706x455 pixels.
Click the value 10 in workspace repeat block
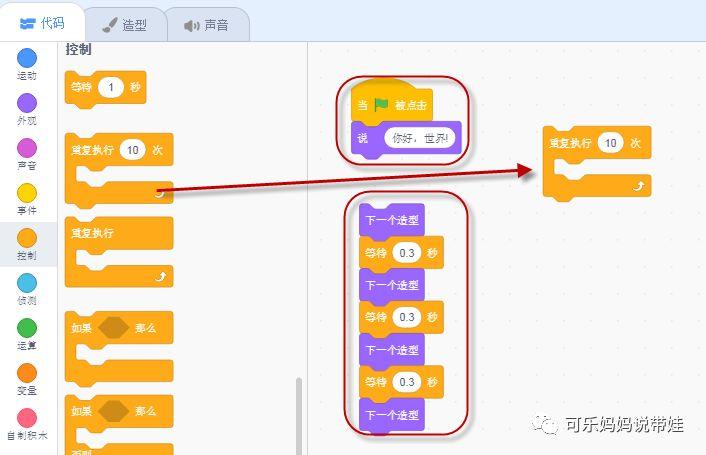611,143
